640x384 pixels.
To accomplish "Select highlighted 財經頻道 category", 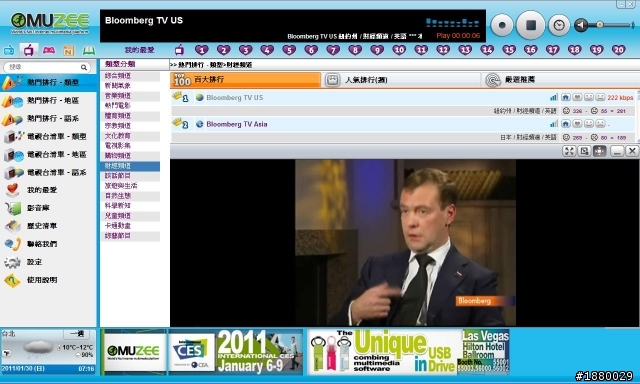I will point(130,166).
